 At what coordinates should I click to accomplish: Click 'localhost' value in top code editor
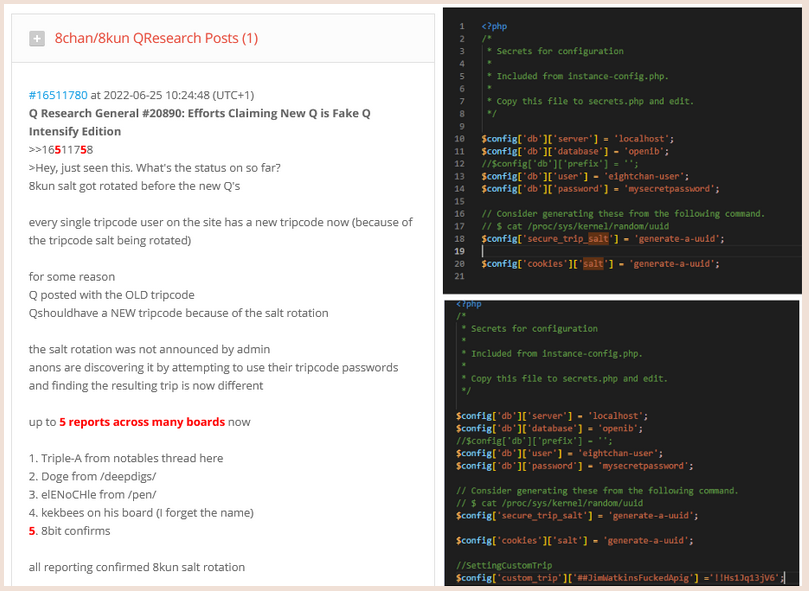641,139
